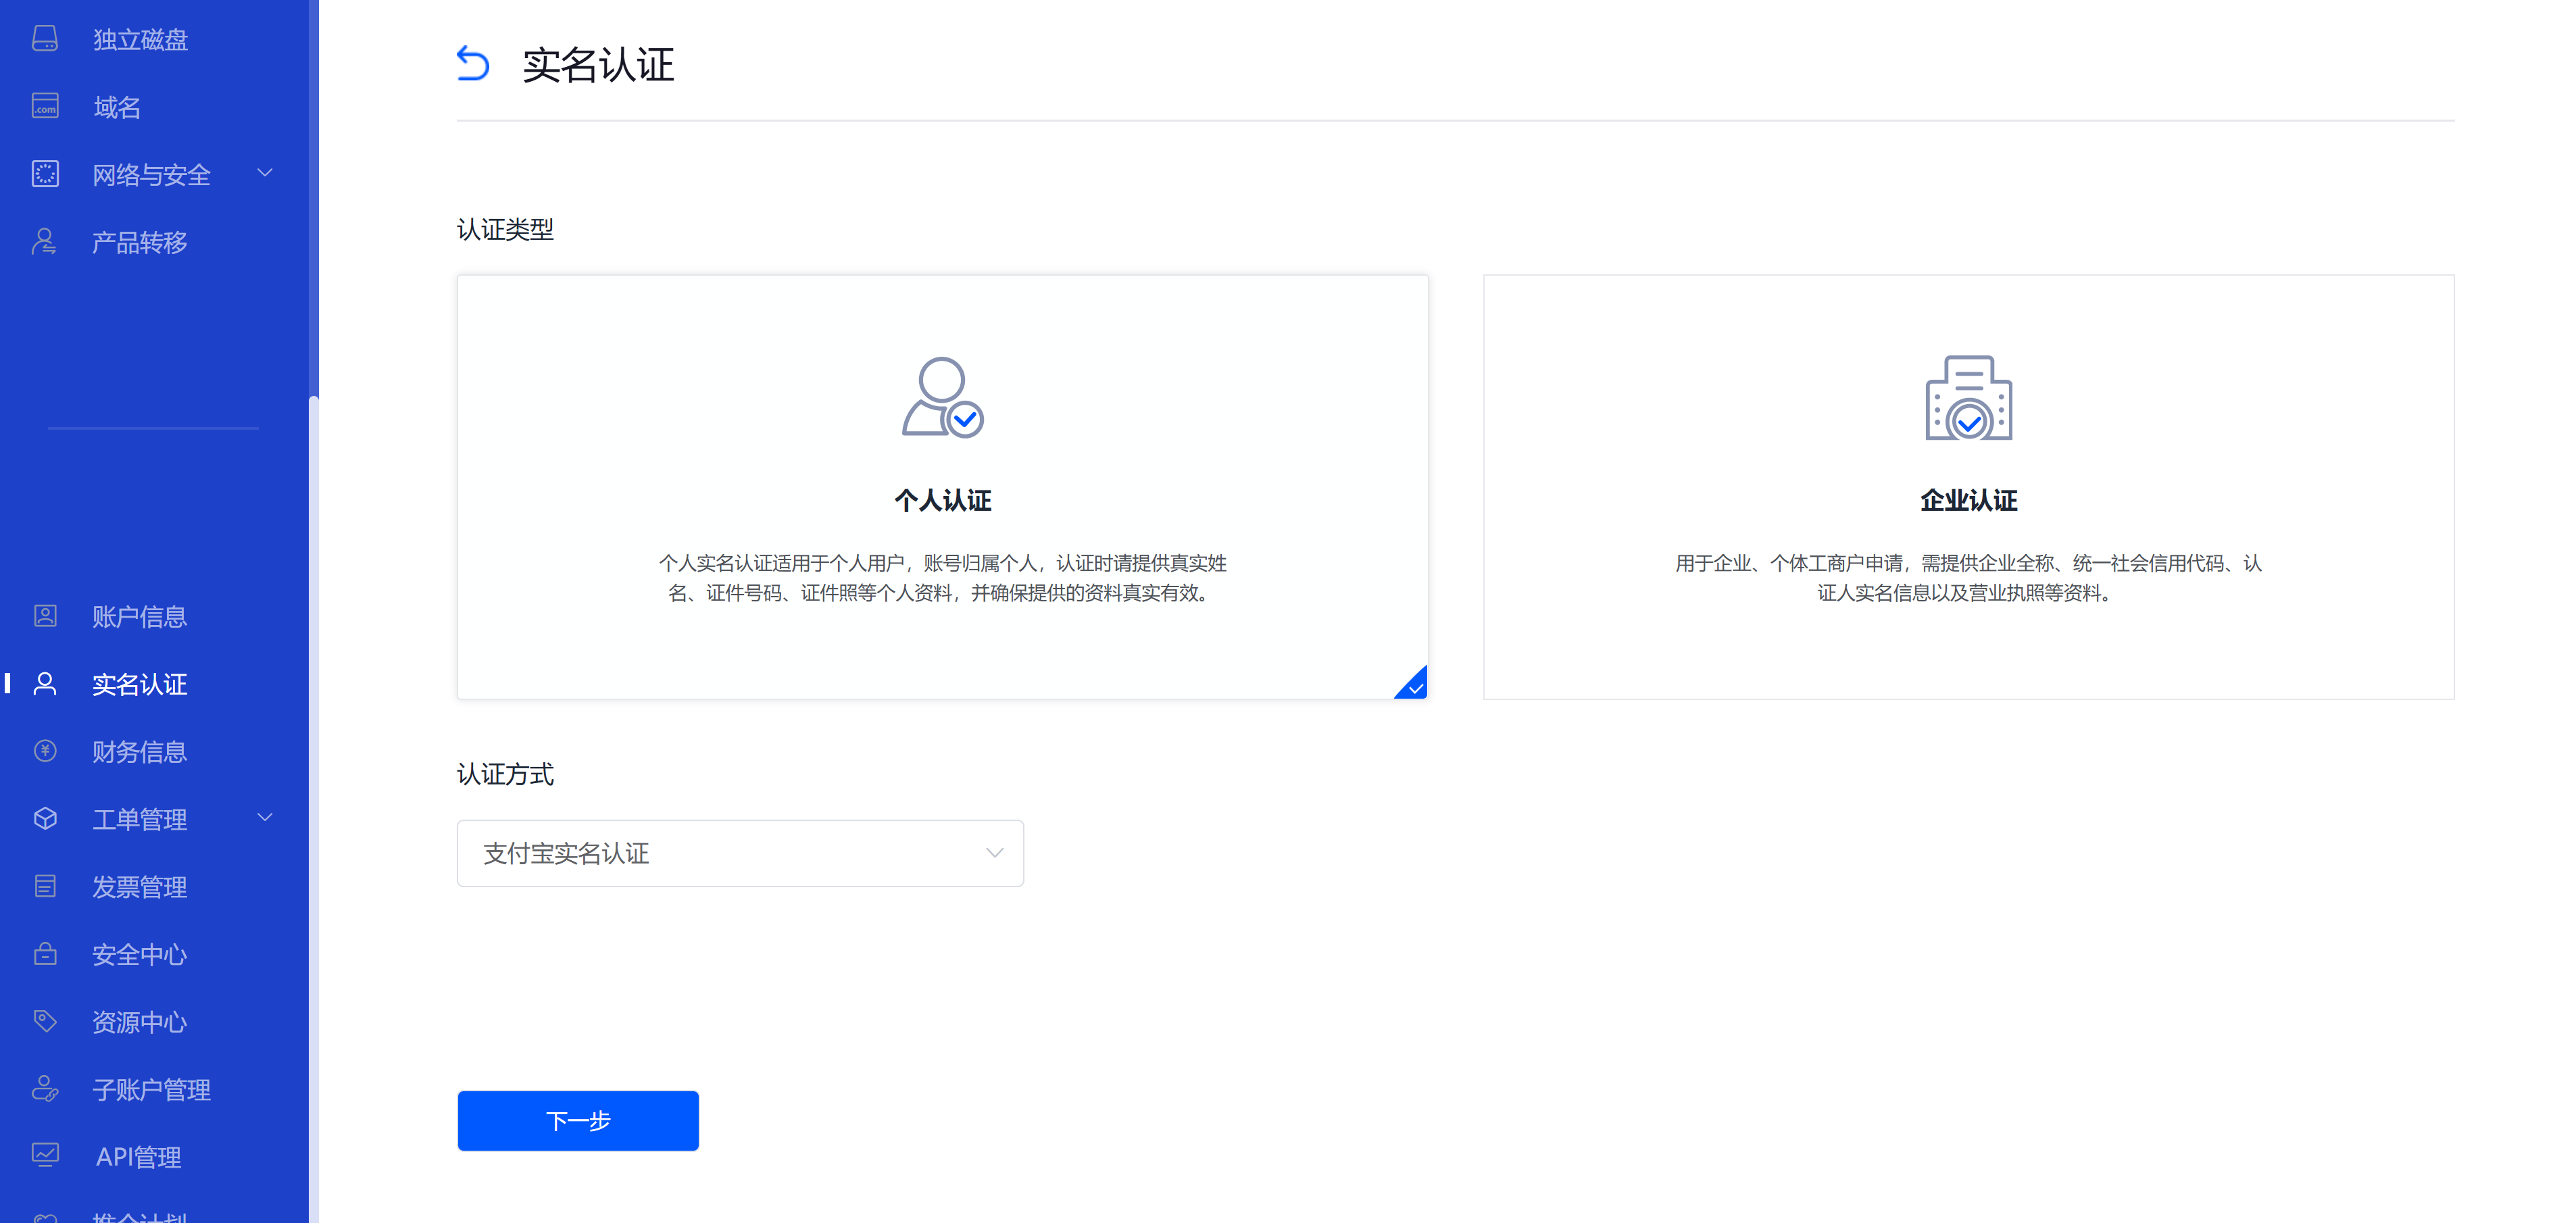Expand the 工单管理 submenu chevron

265,818
